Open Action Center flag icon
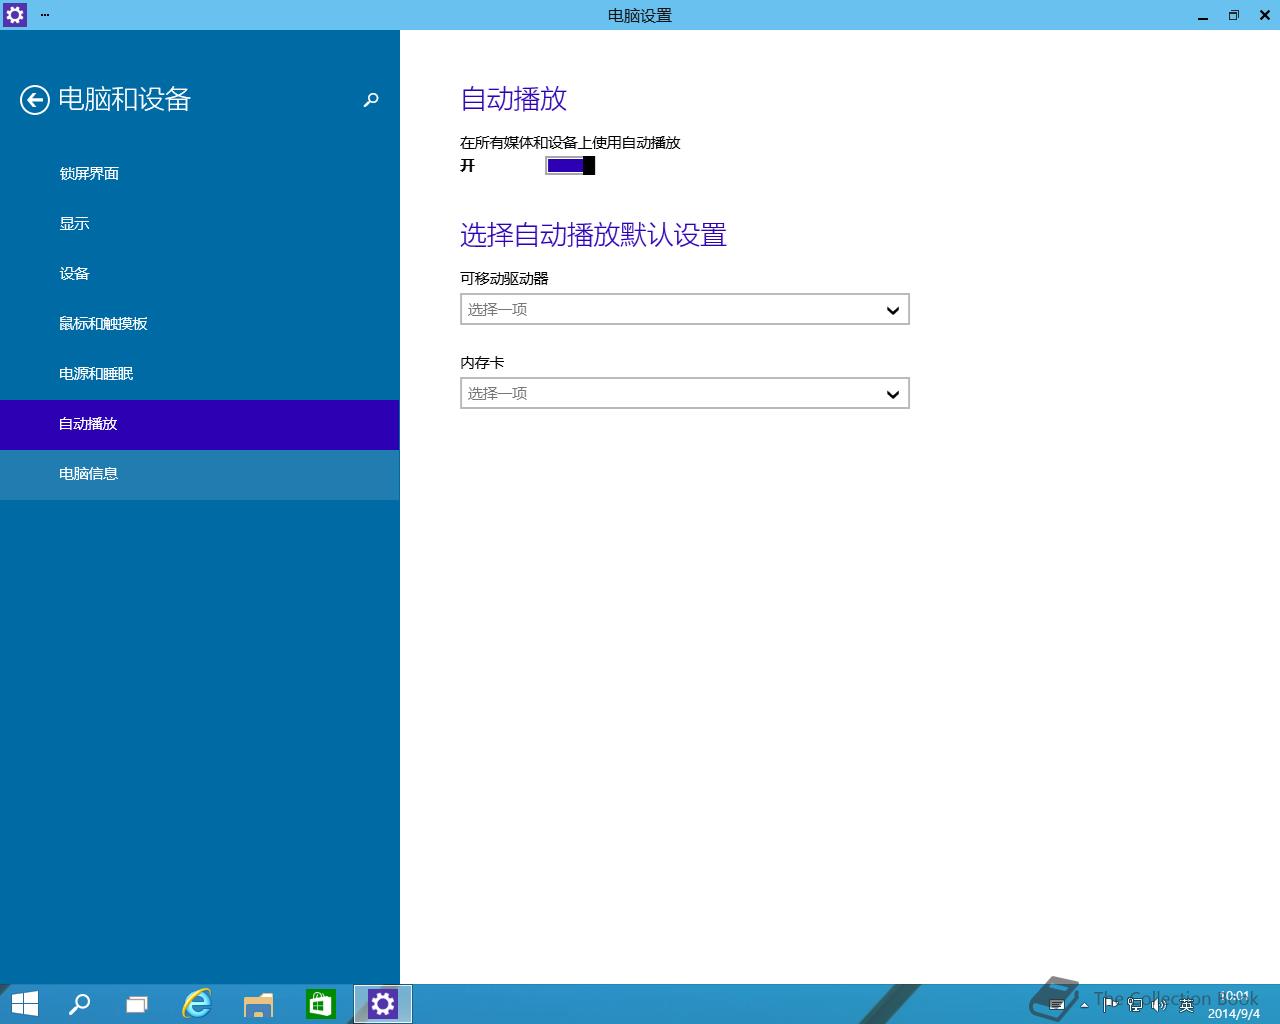This screenshot has width=1280, height=1024. [x=1110, y=1004]
